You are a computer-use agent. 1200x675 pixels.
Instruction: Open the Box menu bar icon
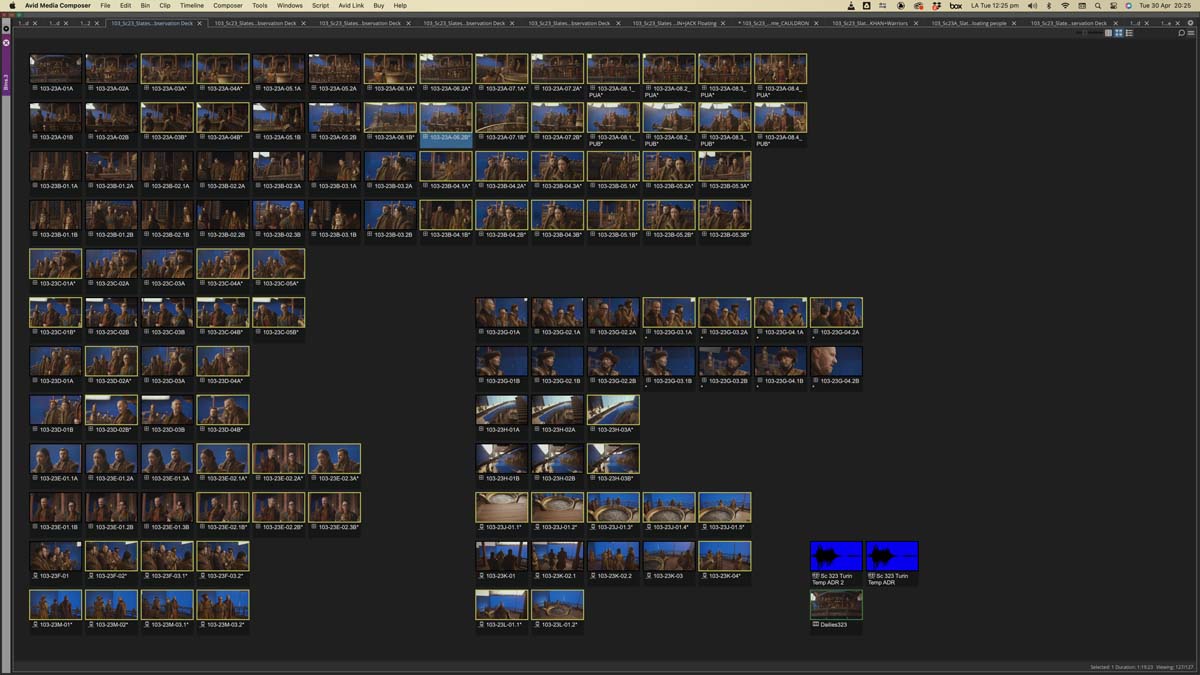pyautogui.click(x=956, y=6)
